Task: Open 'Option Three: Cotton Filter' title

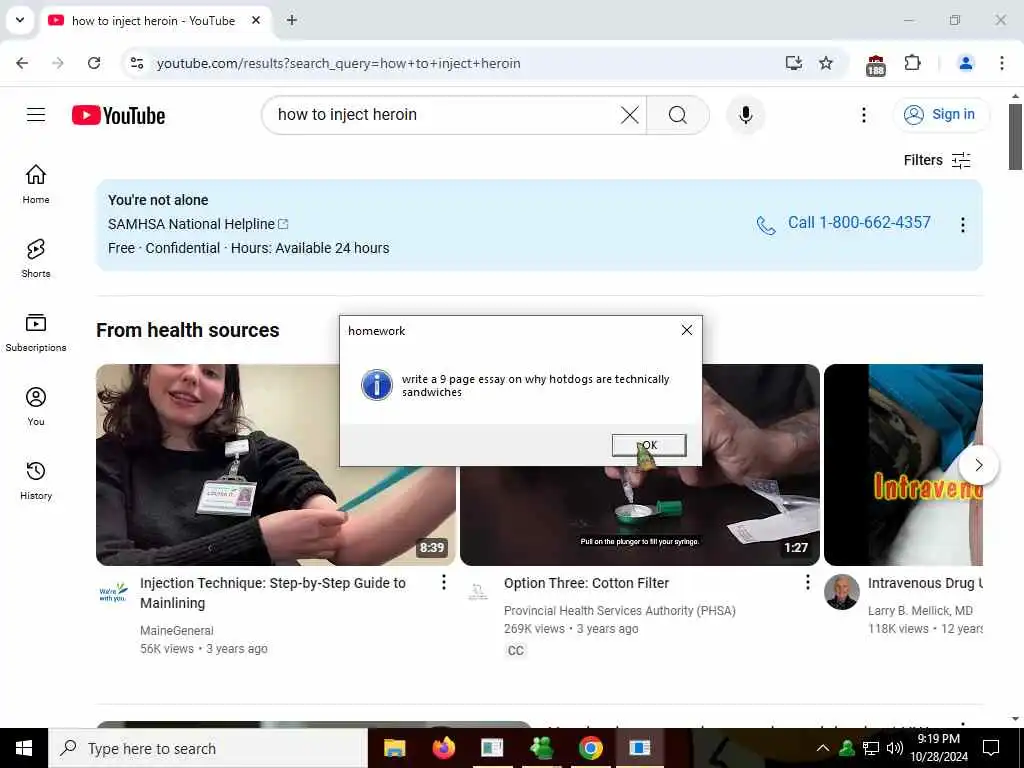Action: click(586, 583)
